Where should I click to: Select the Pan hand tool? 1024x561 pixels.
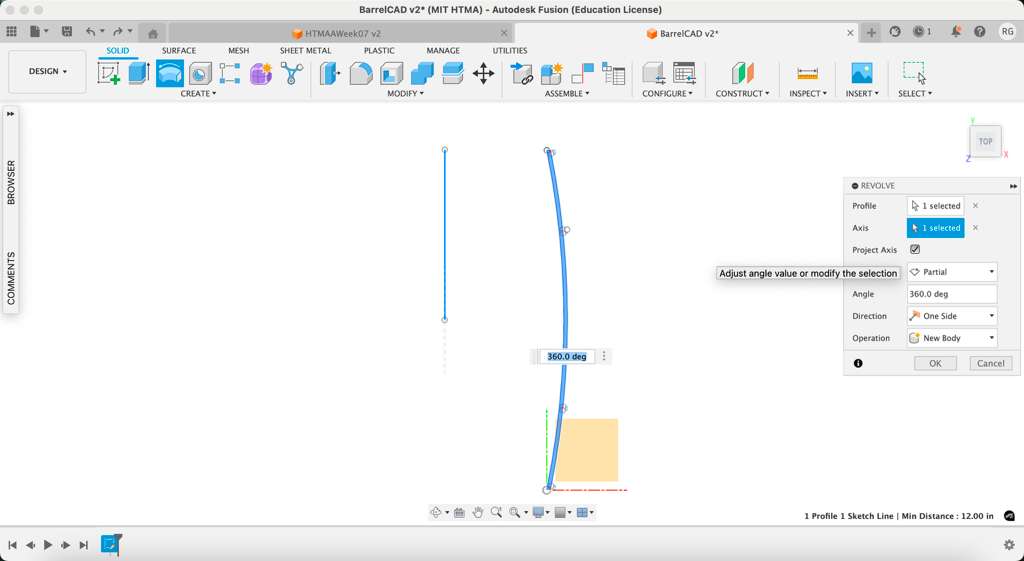coord(478,512)
